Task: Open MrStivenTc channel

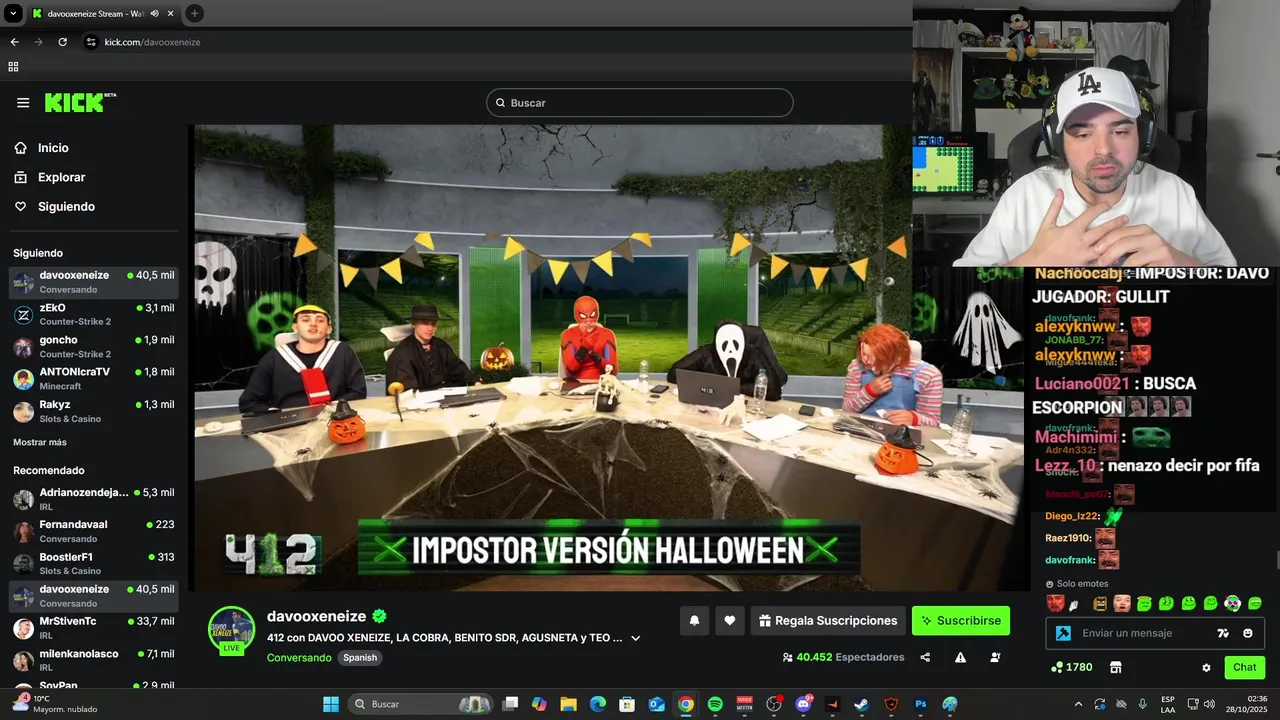Action: tap(94, 628)
